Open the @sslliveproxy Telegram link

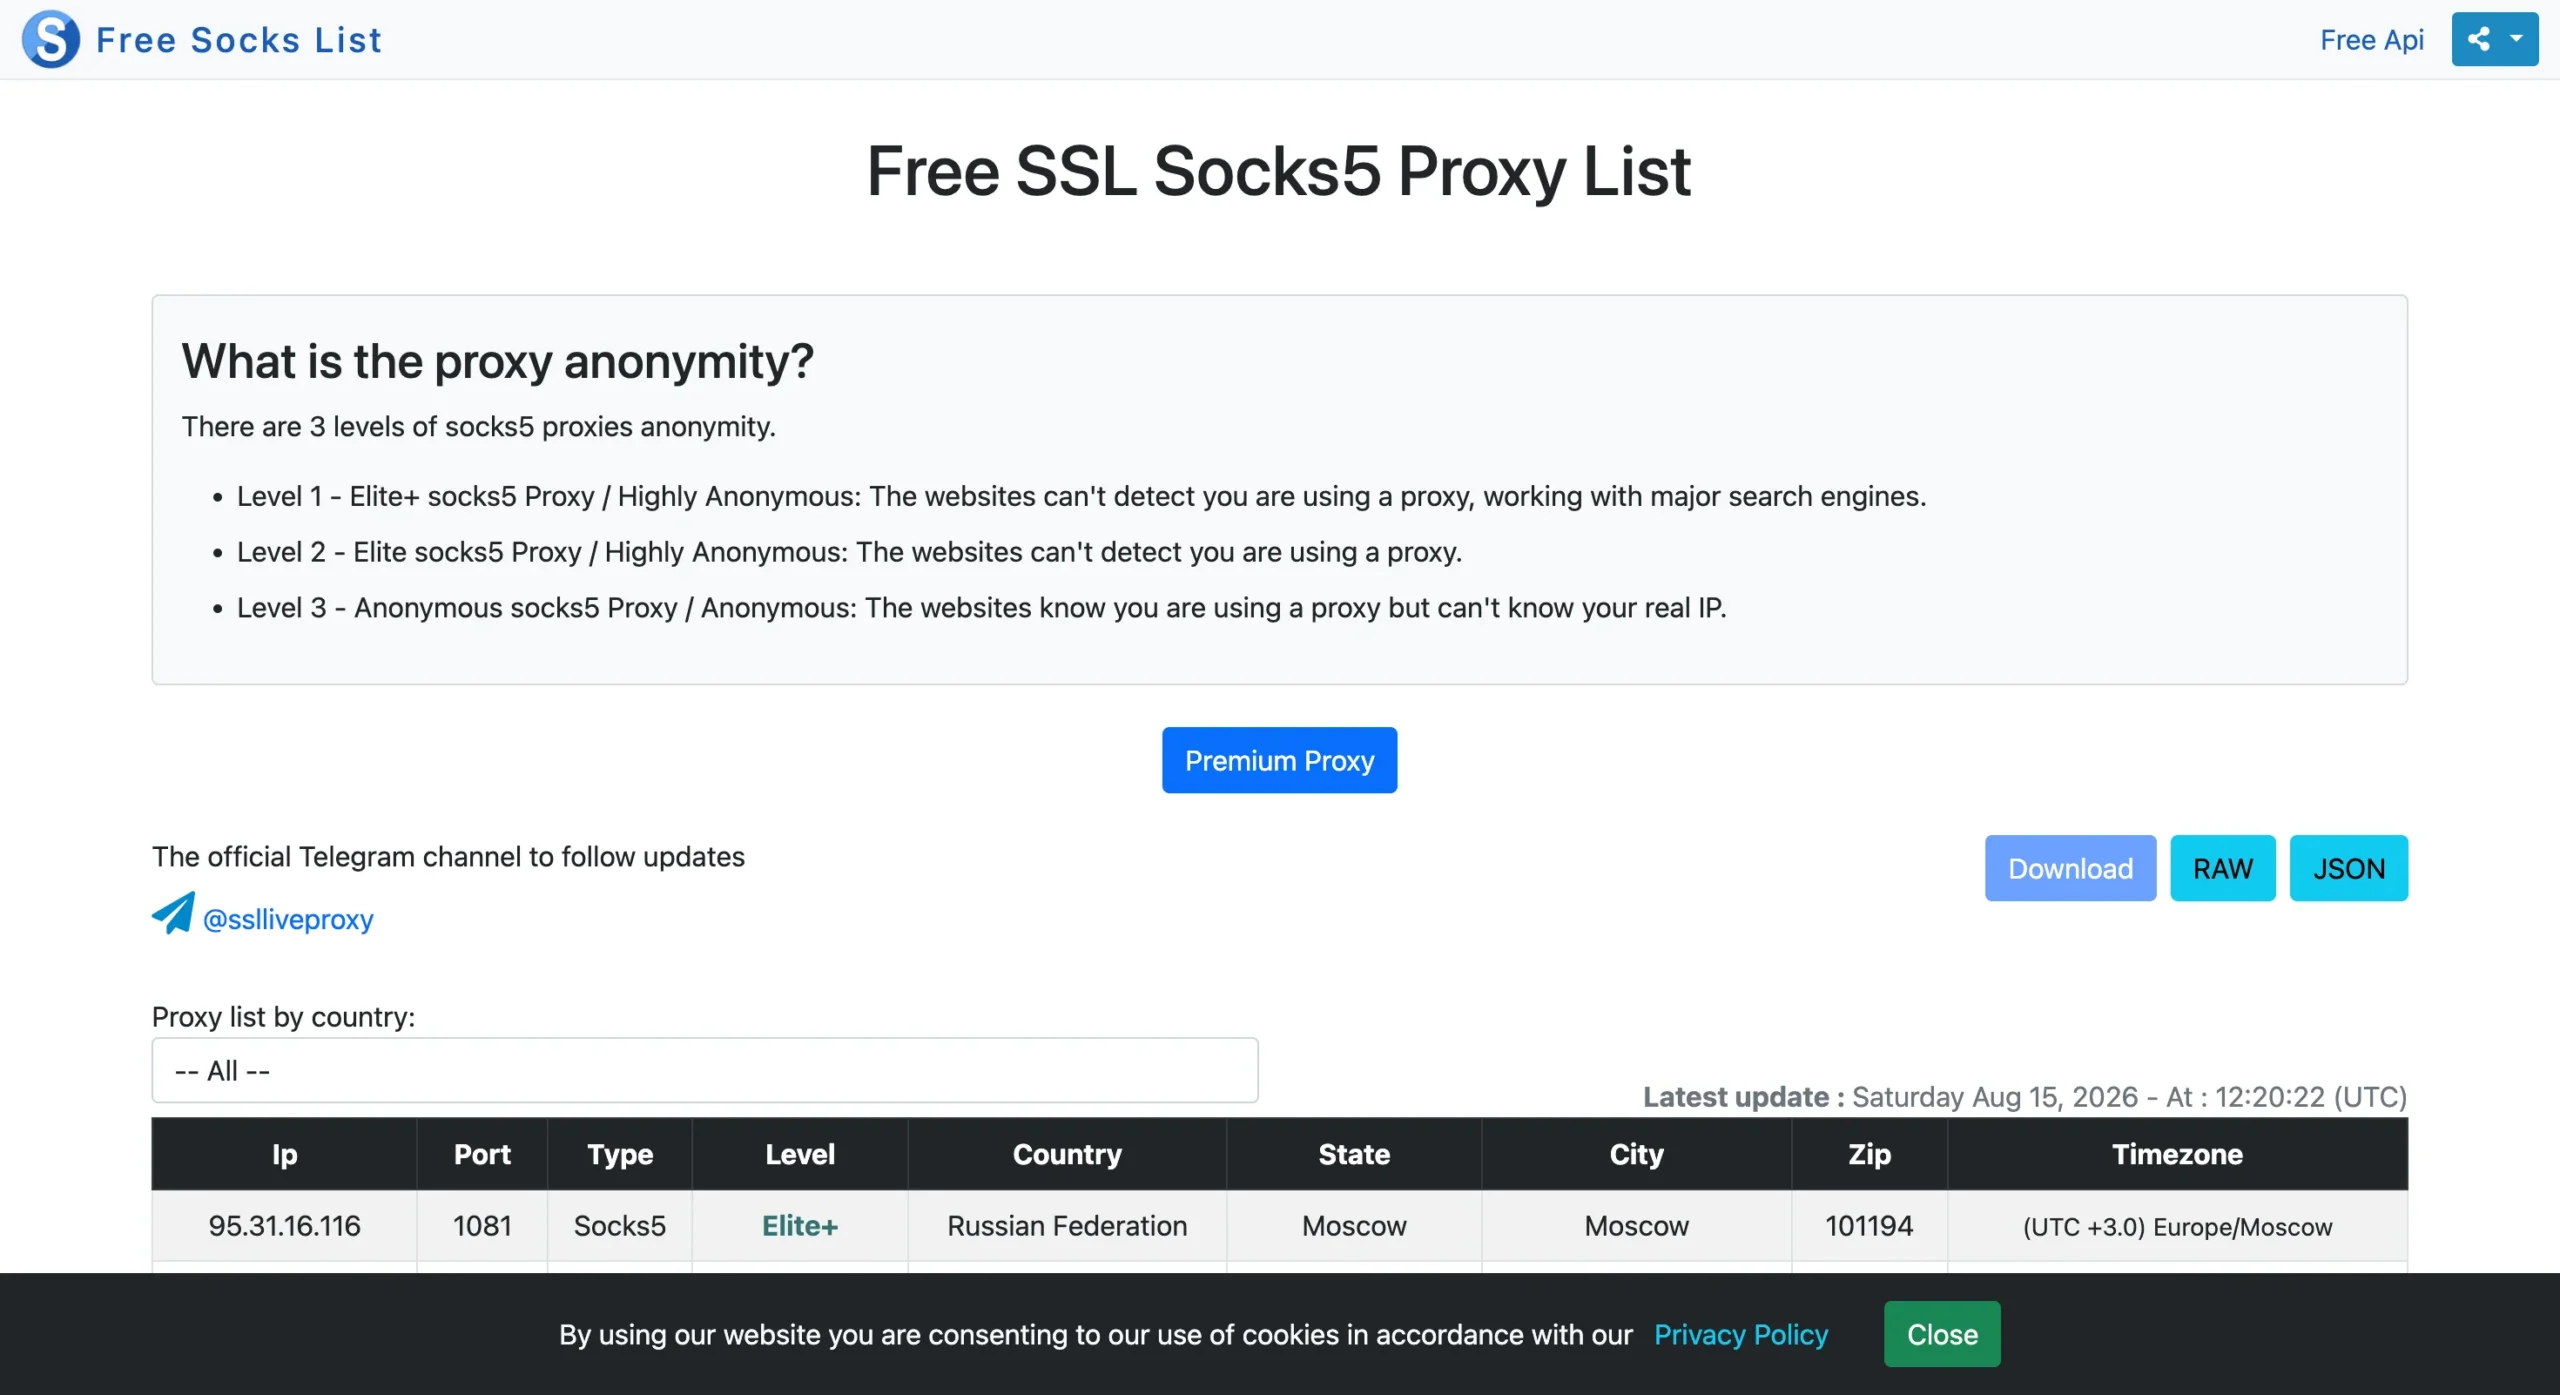pos(288,919)
